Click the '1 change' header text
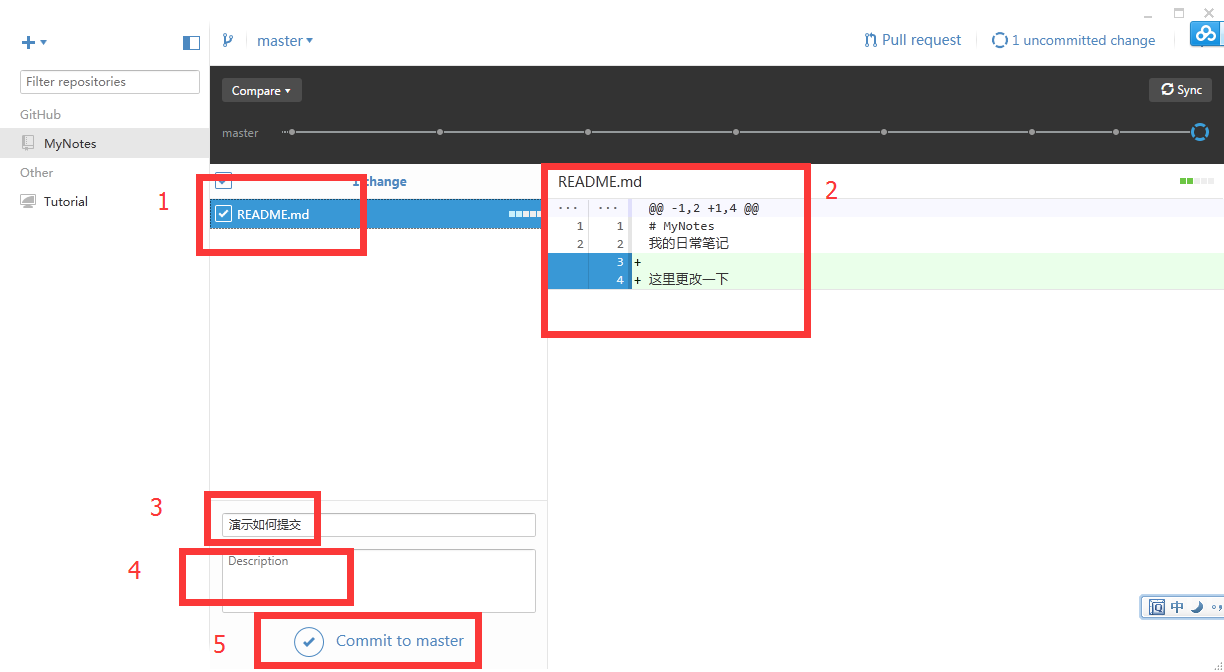 [x=379, y=181]
